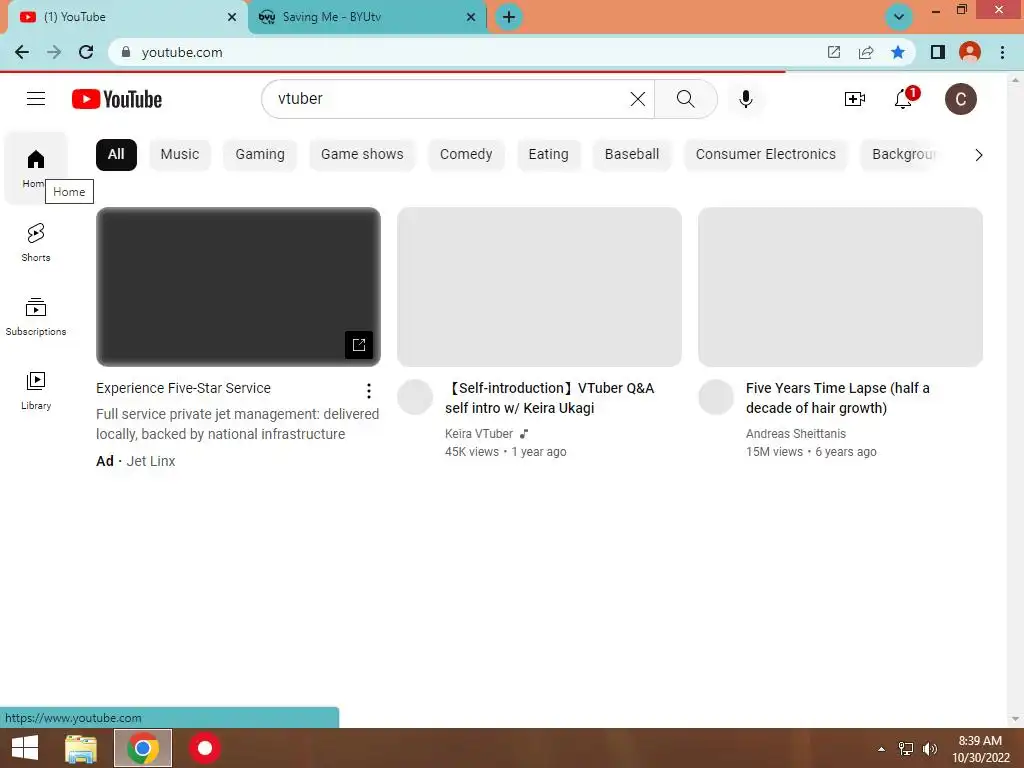
Task: Open three-dot menu for Jet Linx ad
Action: click(x=369, y=391)
